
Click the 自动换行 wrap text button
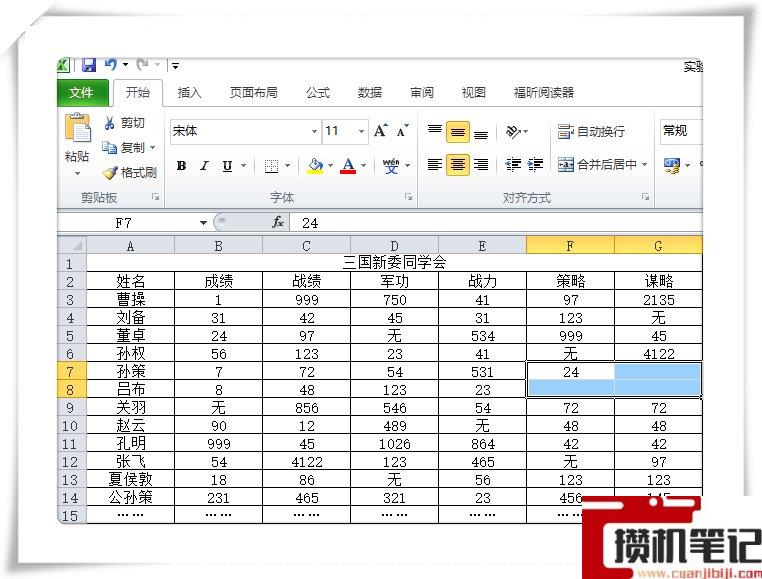coord(591,131)
